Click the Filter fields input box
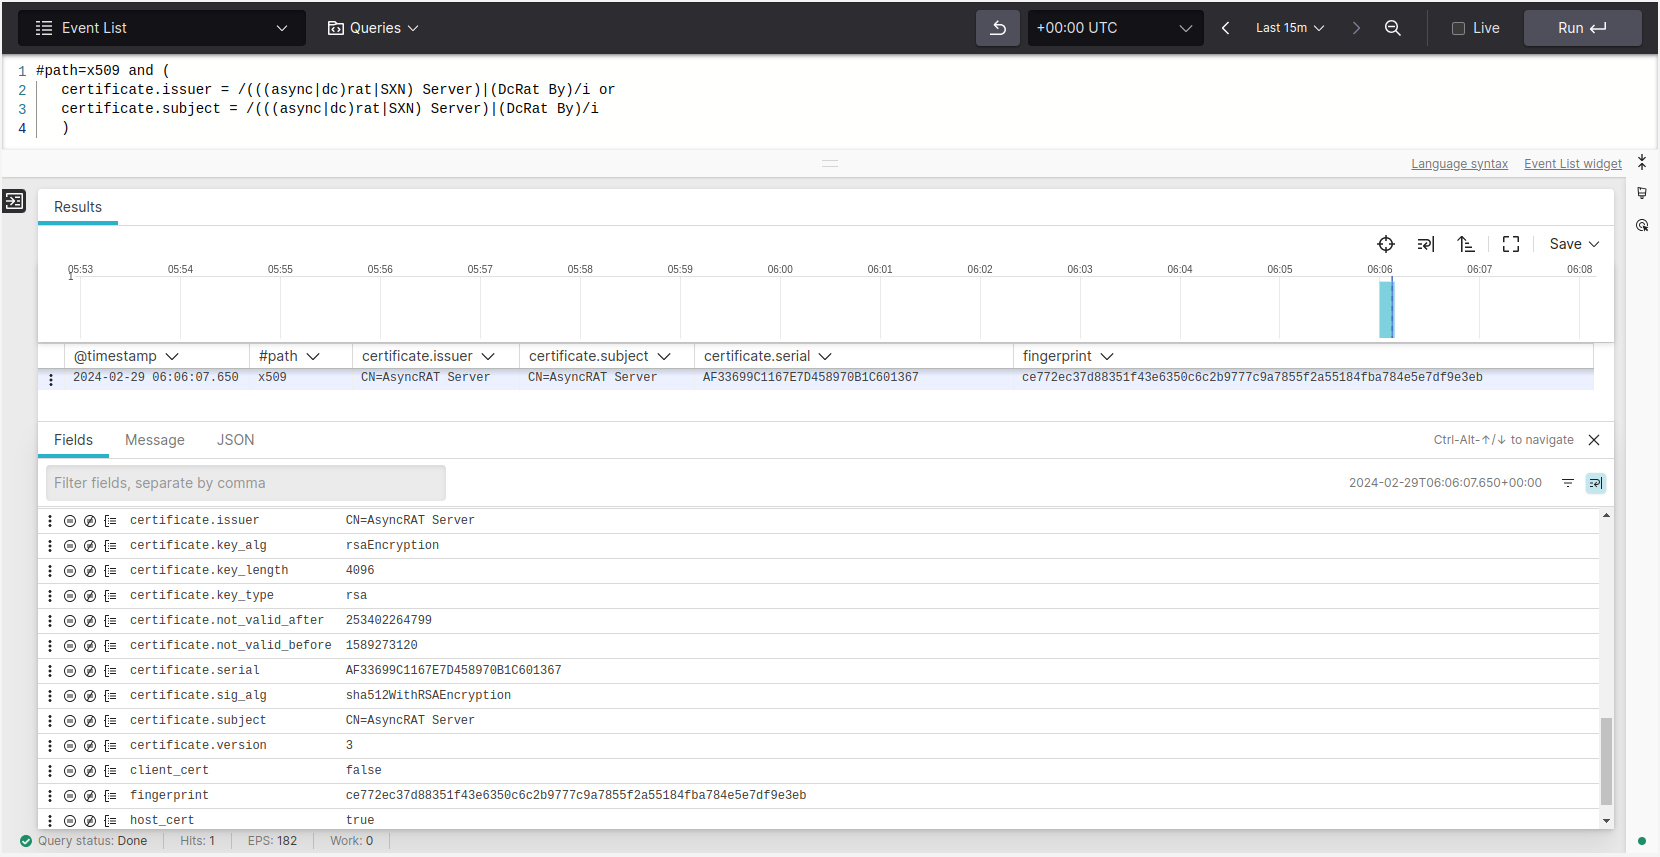The height and width of the screenshot is (857, 1660). click(x=245, y=483)
